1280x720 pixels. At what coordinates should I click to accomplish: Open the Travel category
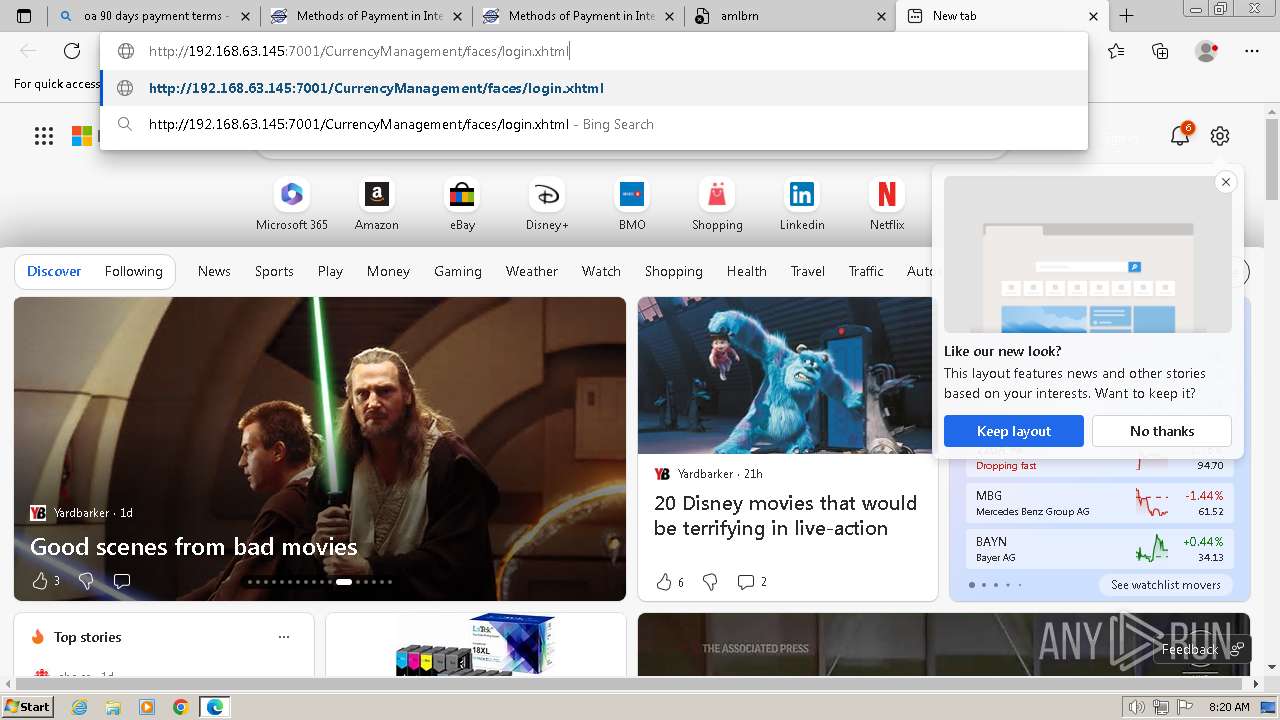pos(808,271)
